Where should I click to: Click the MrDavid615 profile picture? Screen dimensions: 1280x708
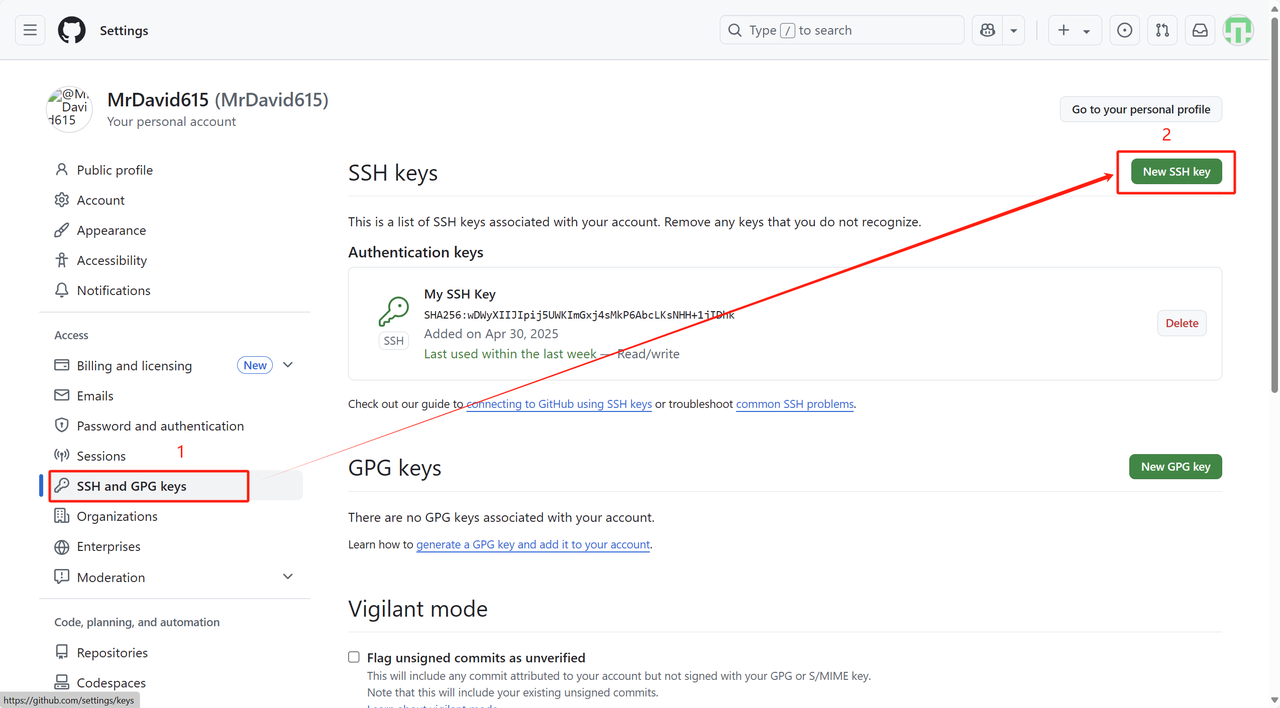point(69,109)
